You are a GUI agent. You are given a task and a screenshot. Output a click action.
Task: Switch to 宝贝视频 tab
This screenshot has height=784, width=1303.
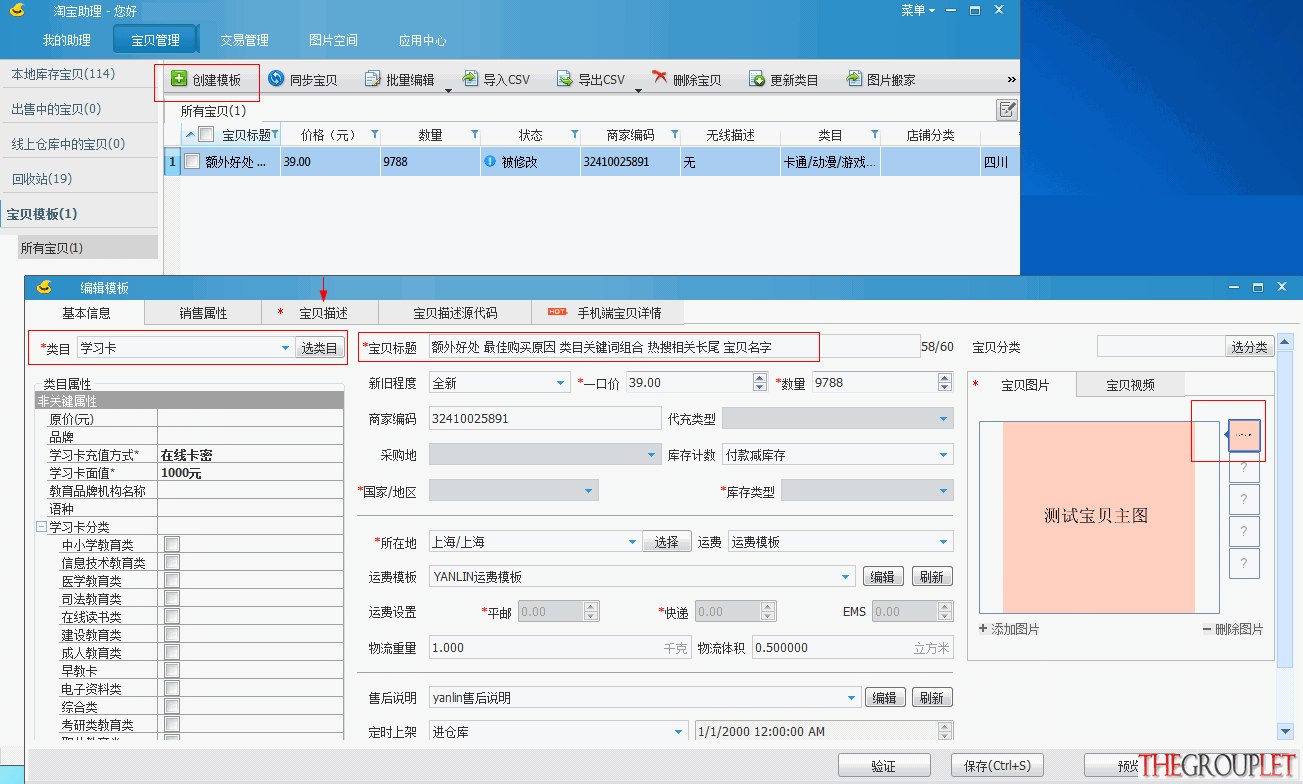(x=1130, y=385)
